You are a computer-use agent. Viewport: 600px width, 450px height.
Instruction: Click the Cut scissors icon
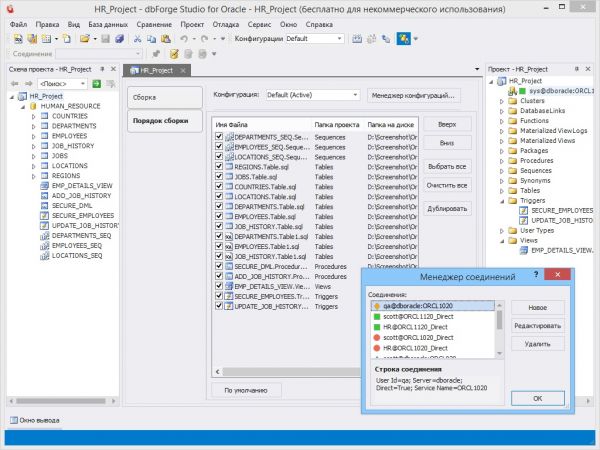pyautogui.click(x=136, y=38)
